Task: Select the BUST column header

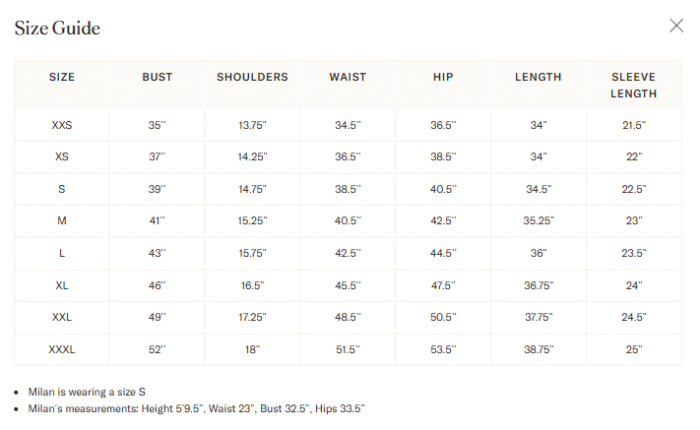Action: [x=157, y=77]
